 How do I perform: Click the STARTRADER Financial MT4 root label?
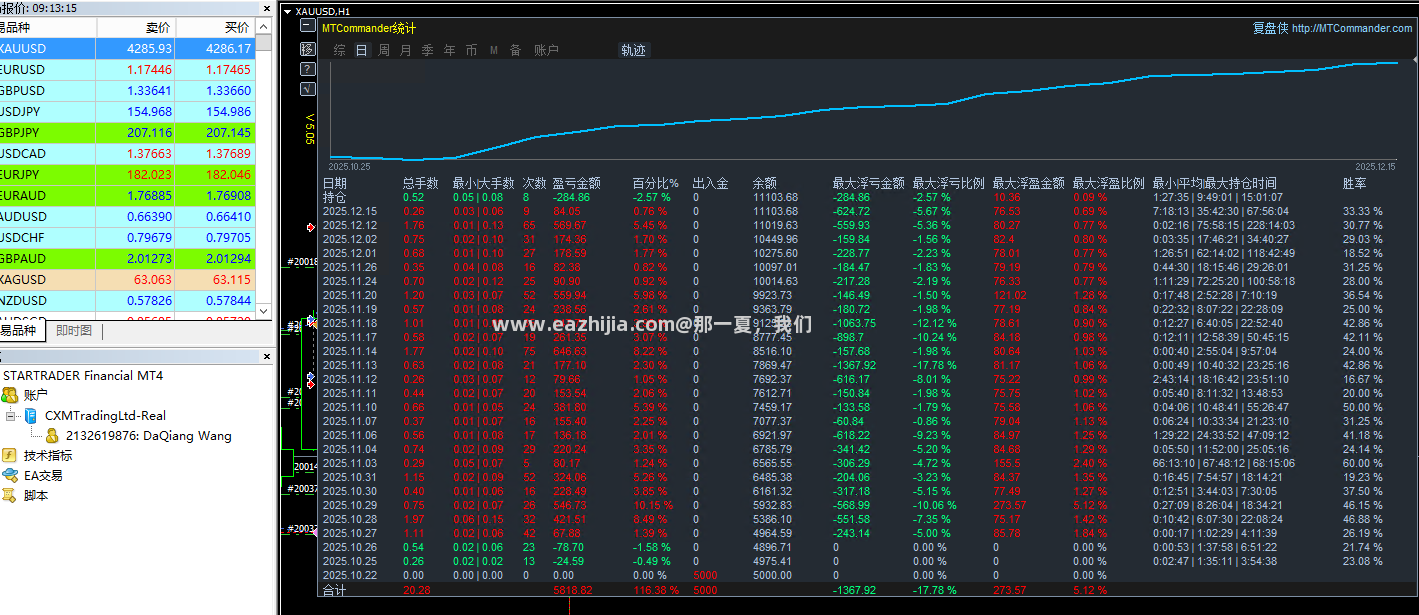click(x=83, y=375)
